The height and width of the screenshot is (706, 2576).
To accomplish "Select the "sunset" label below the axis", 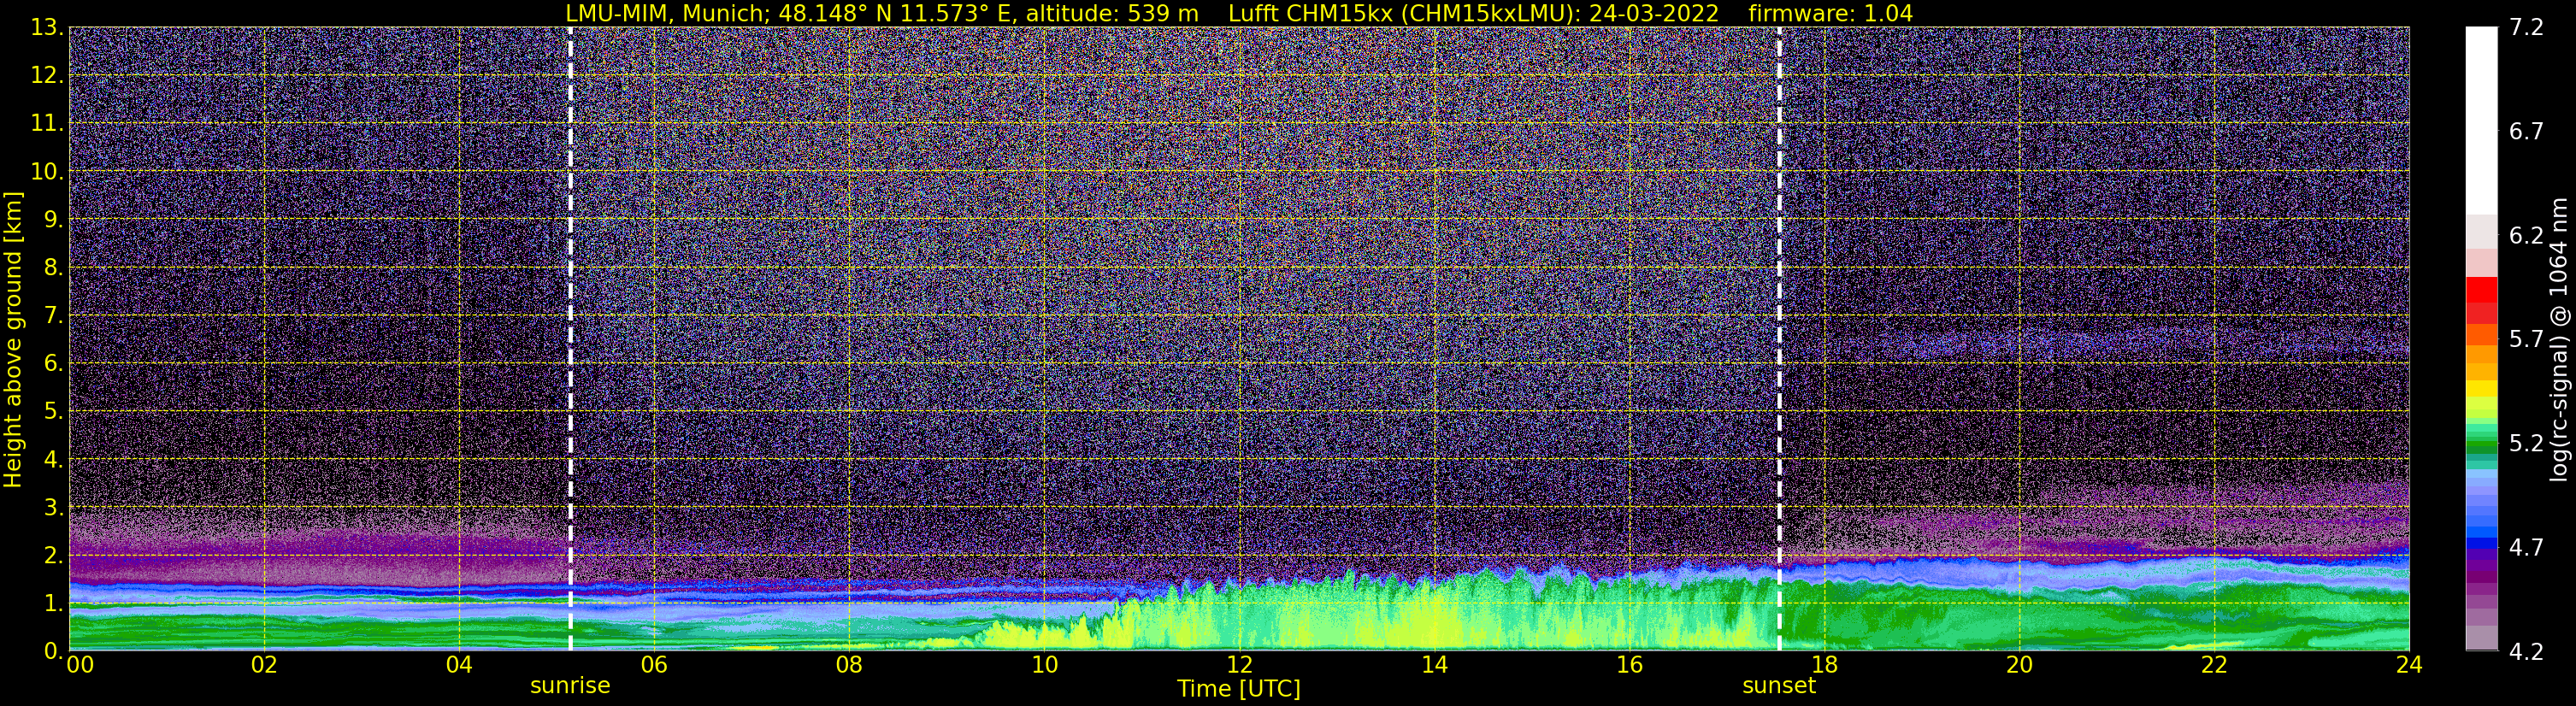I will point(1779,686).
